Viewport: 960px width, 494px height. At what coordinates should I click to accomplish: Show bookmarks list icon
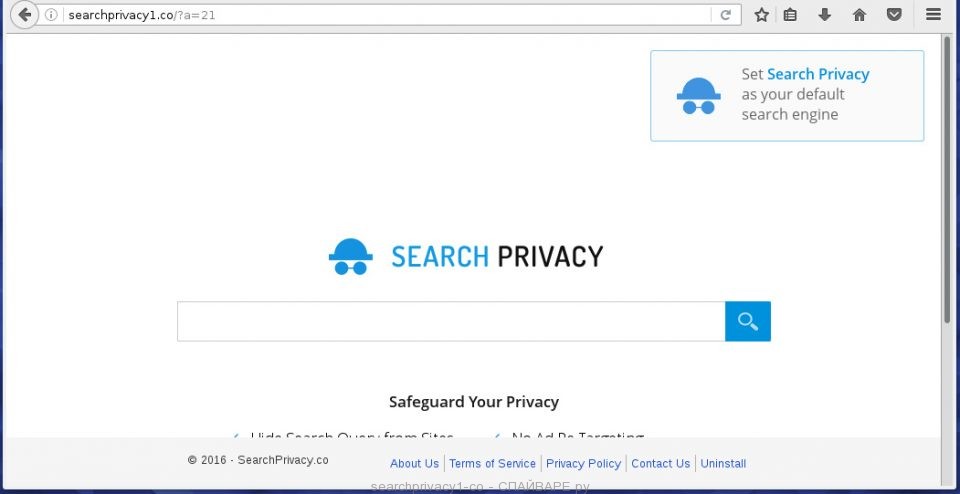tap(790, 15)
